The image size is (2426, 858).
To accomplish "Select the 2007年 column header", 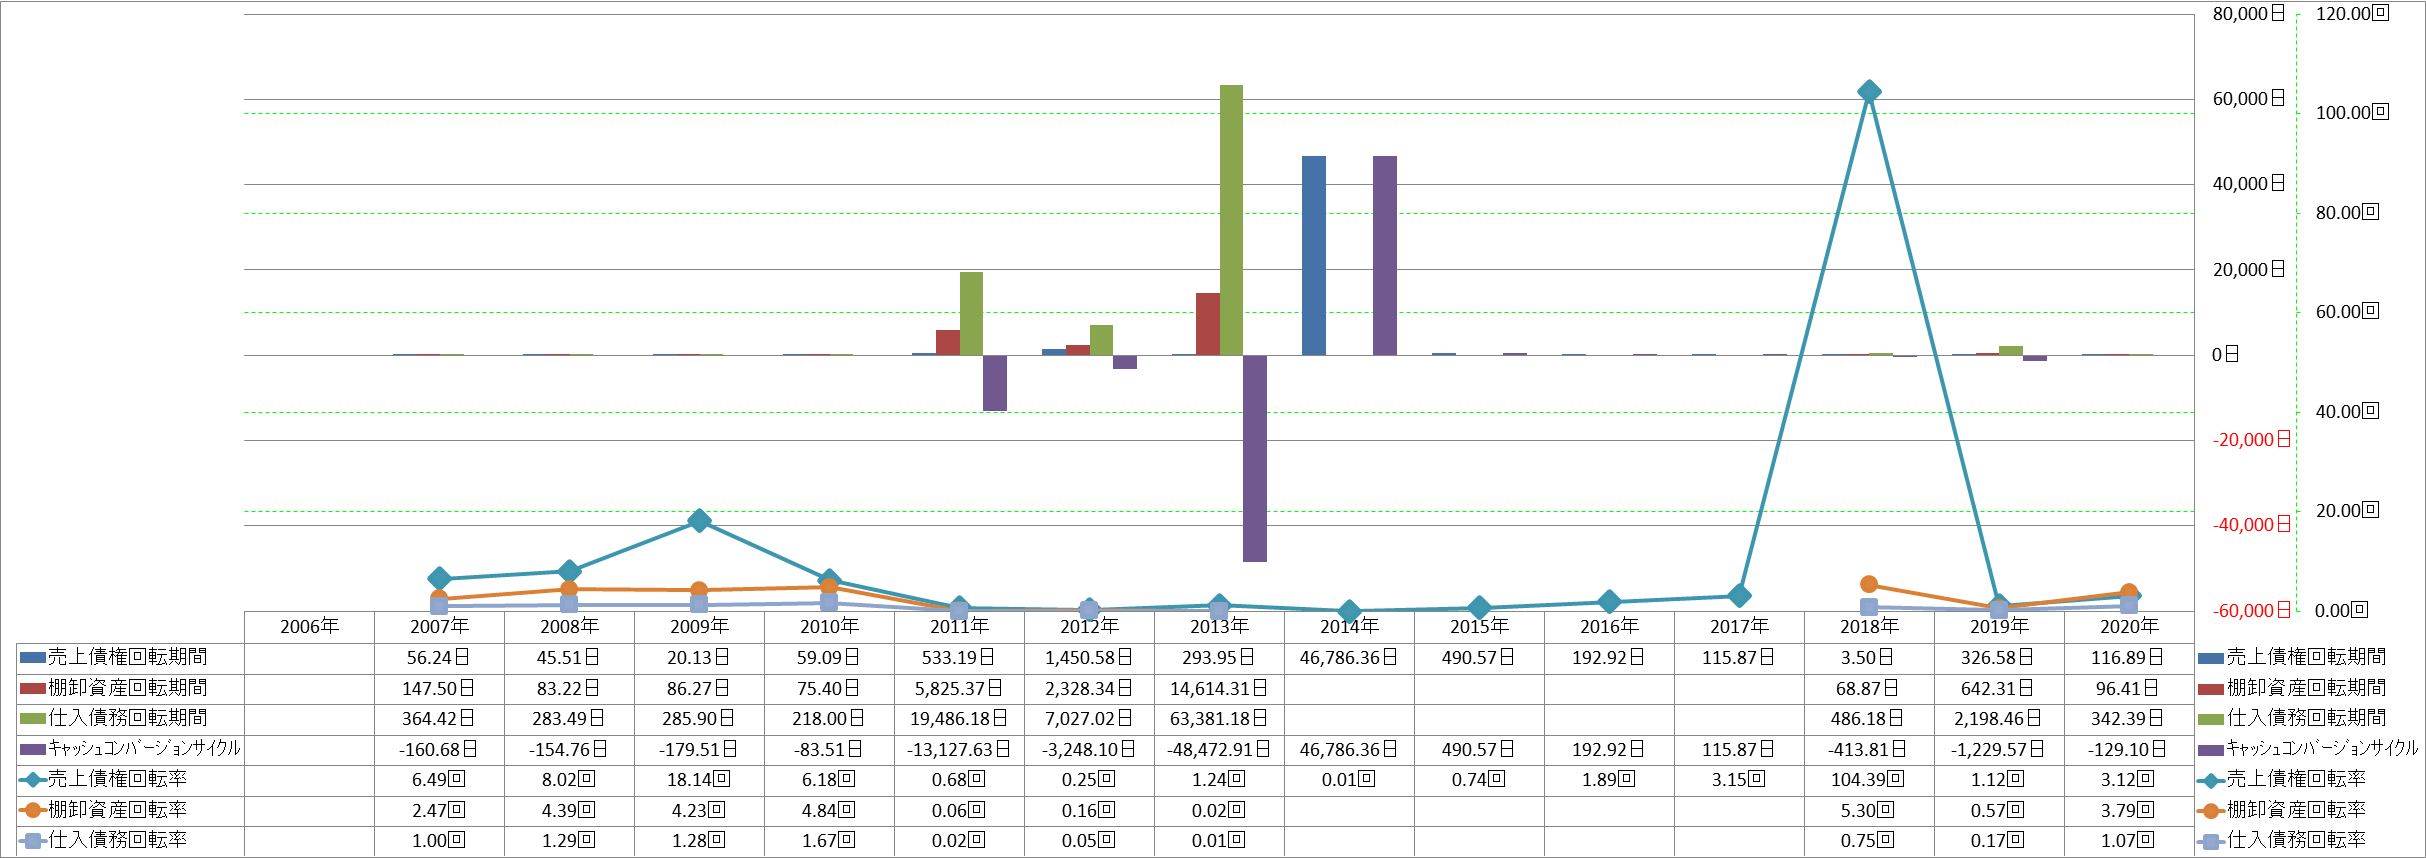I will point(439,627).
